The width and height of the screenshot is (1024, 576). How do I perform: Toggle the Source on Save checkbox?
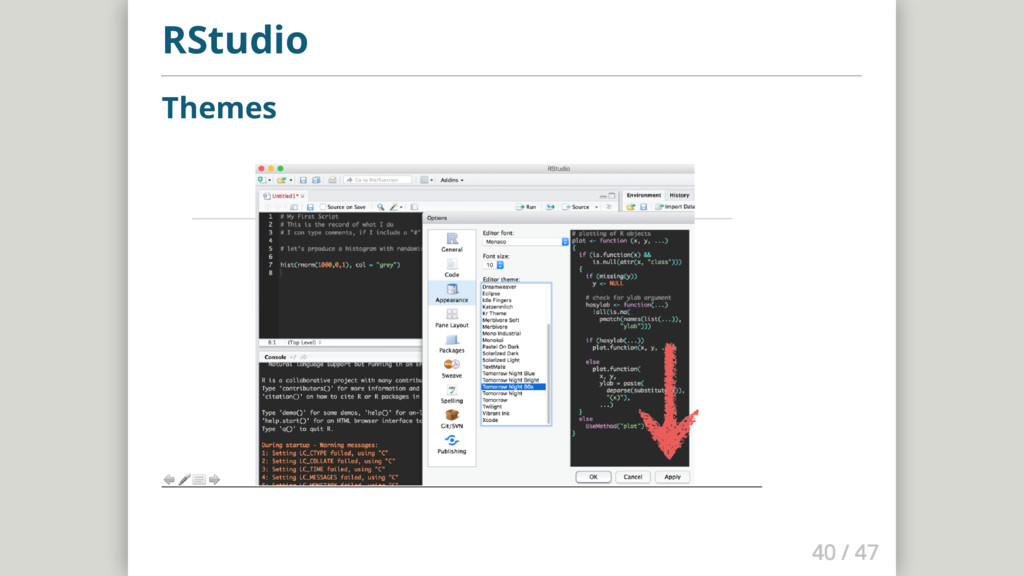tap(323, 207)
